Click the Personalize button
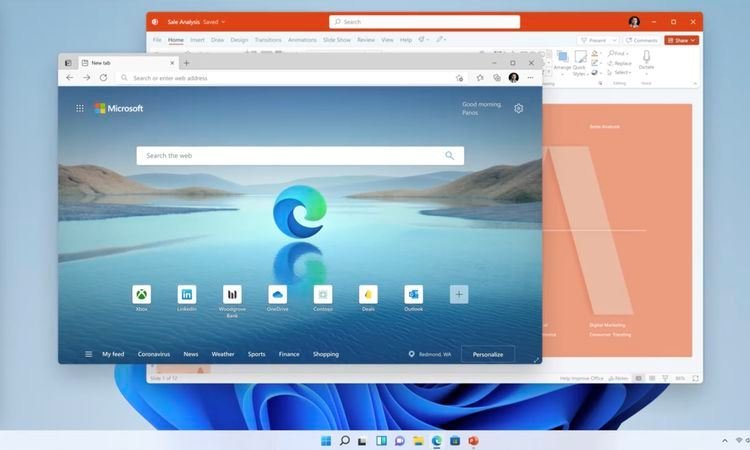The image size is (750, 450). coord(488,354)
